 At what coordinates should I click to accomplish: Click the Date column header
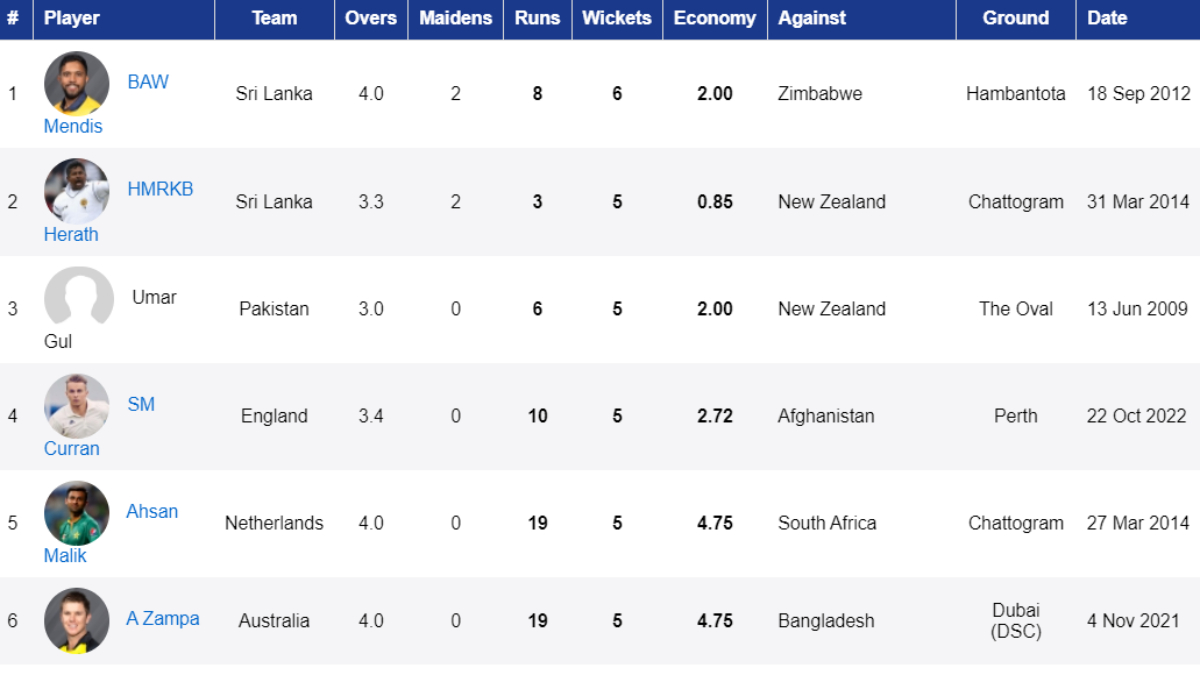[1107, 18]
